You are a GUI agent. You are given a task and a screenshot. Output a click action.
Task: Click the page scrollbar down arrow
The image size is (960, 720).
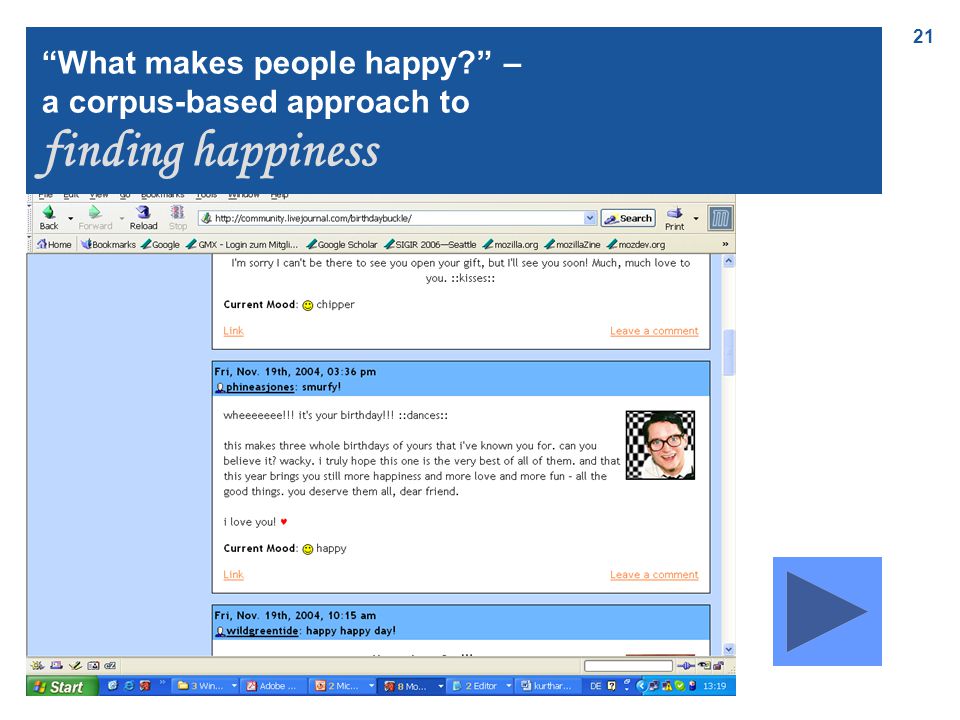pos(729,650)
